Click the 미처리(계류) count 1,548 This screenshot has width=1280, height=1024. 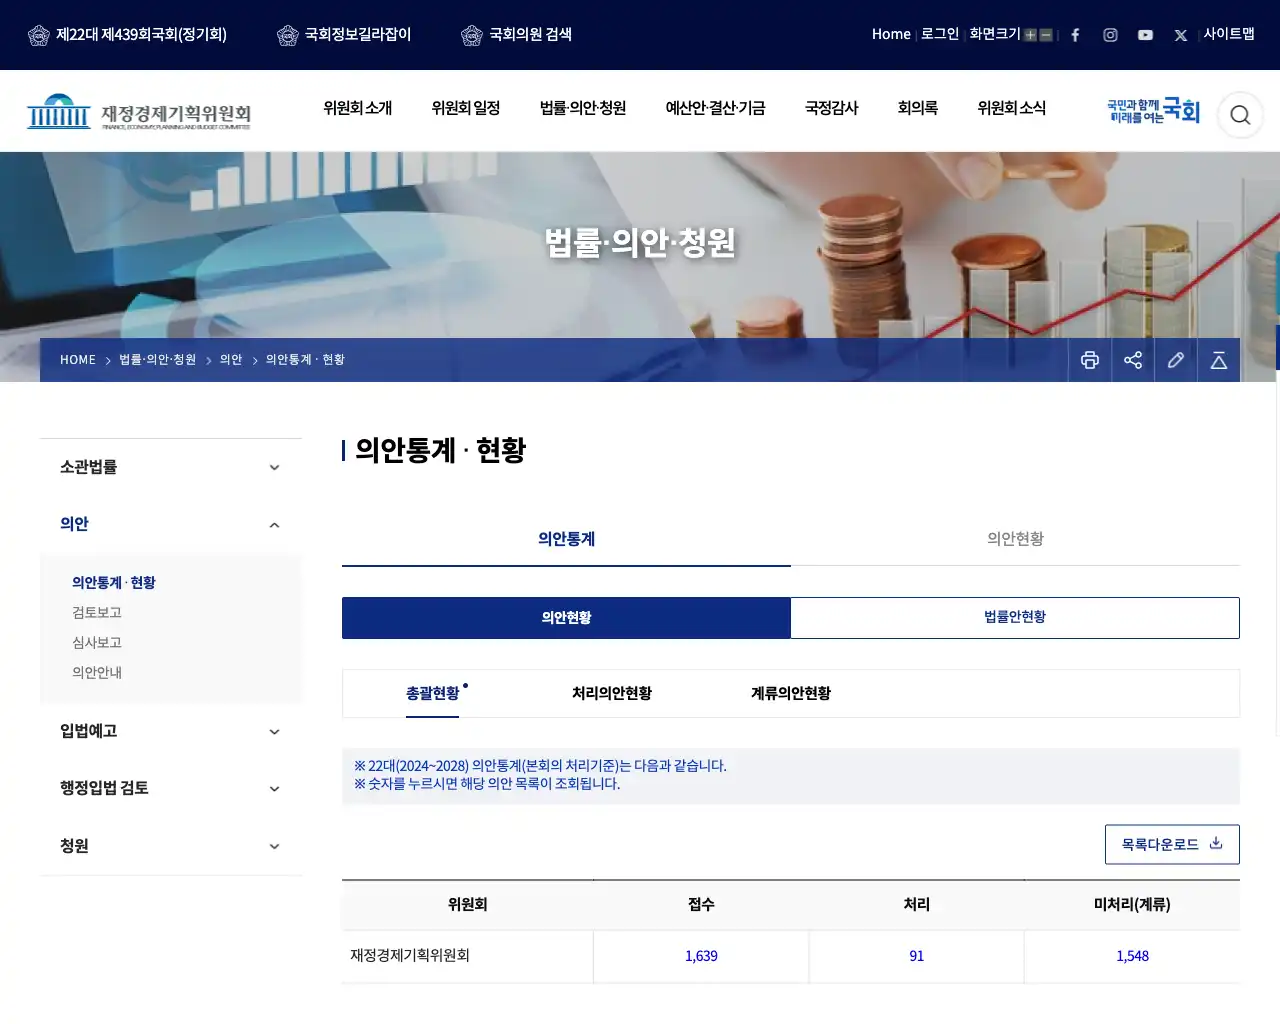1132,956
